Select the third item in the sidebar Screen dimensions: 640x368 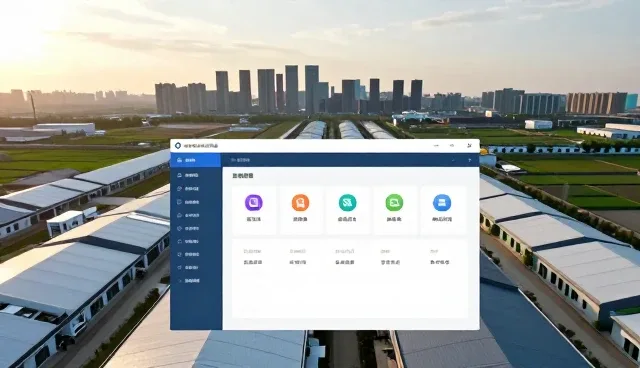196,189
